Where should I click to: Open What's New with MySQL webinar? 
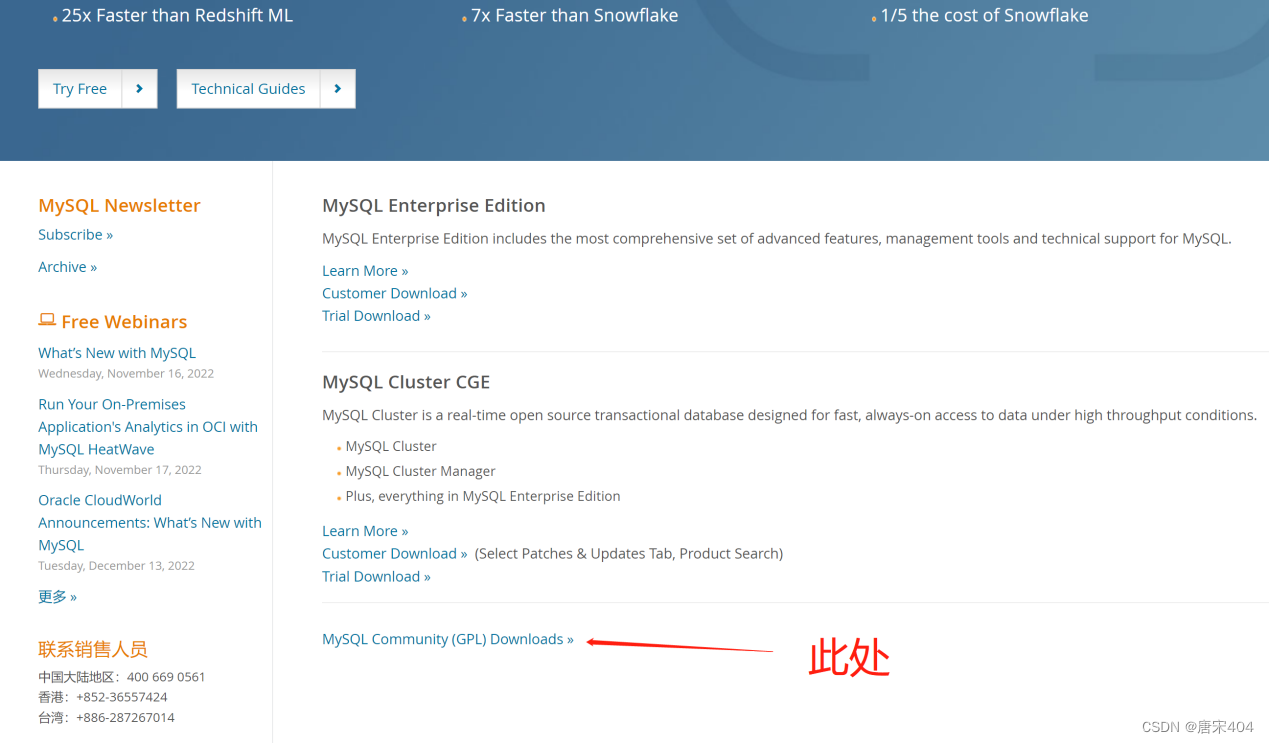(x=117, y=353)
